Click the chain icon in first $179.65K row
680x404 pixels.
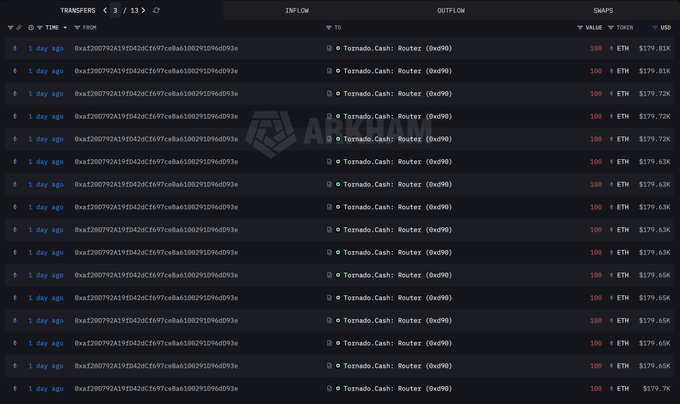click(15, 275)
